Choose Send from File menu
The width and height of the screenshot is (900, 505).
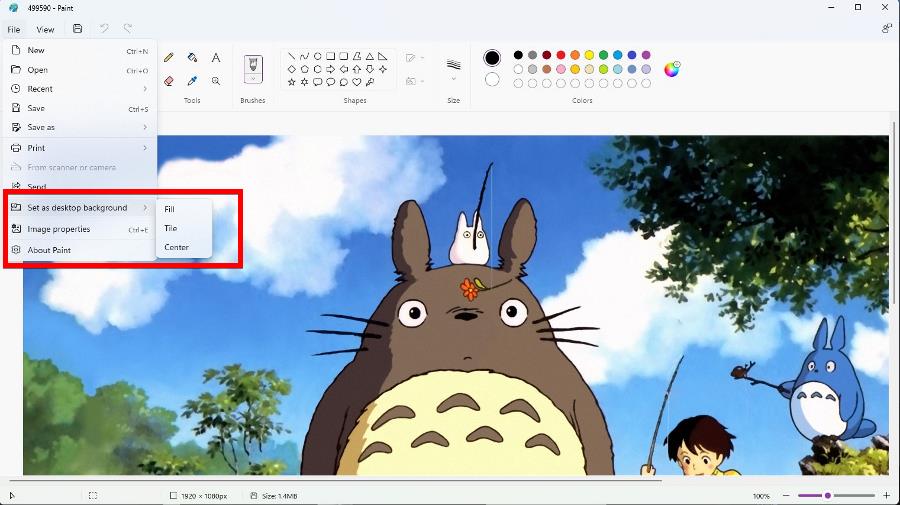(80, 187)
